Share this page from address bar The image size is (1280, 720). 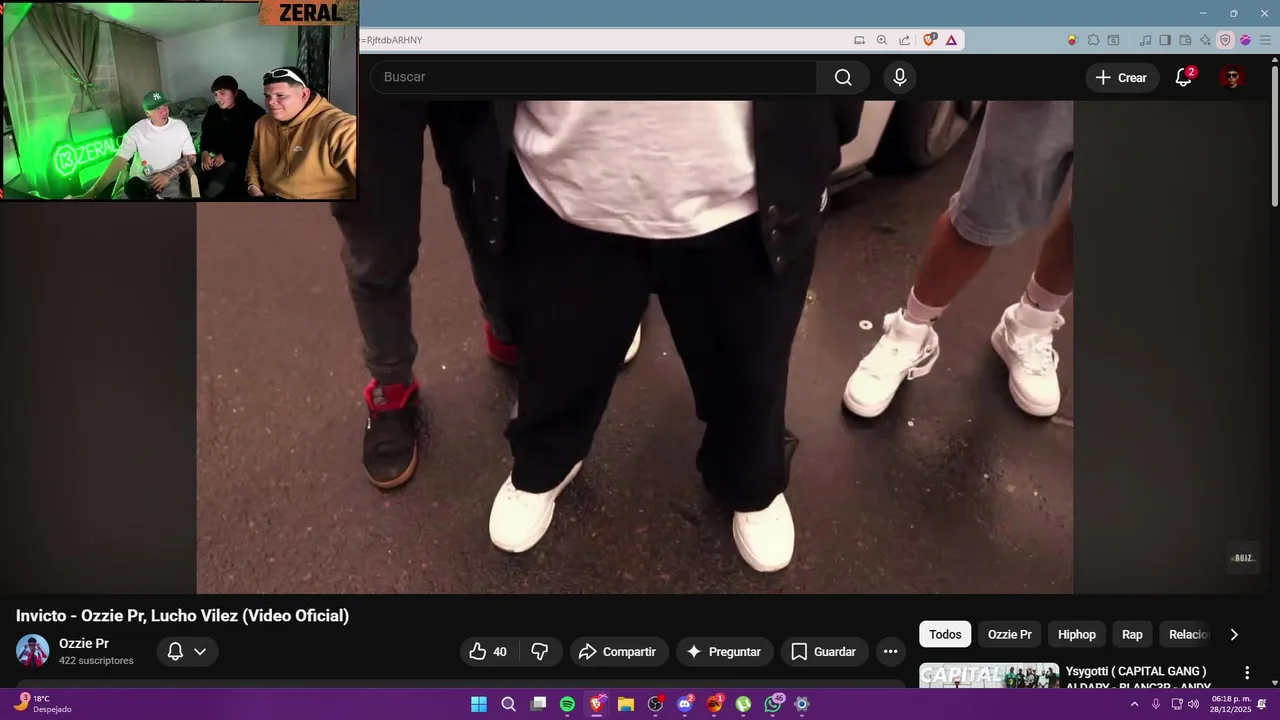pyautogui.click(x=905, y=40)
